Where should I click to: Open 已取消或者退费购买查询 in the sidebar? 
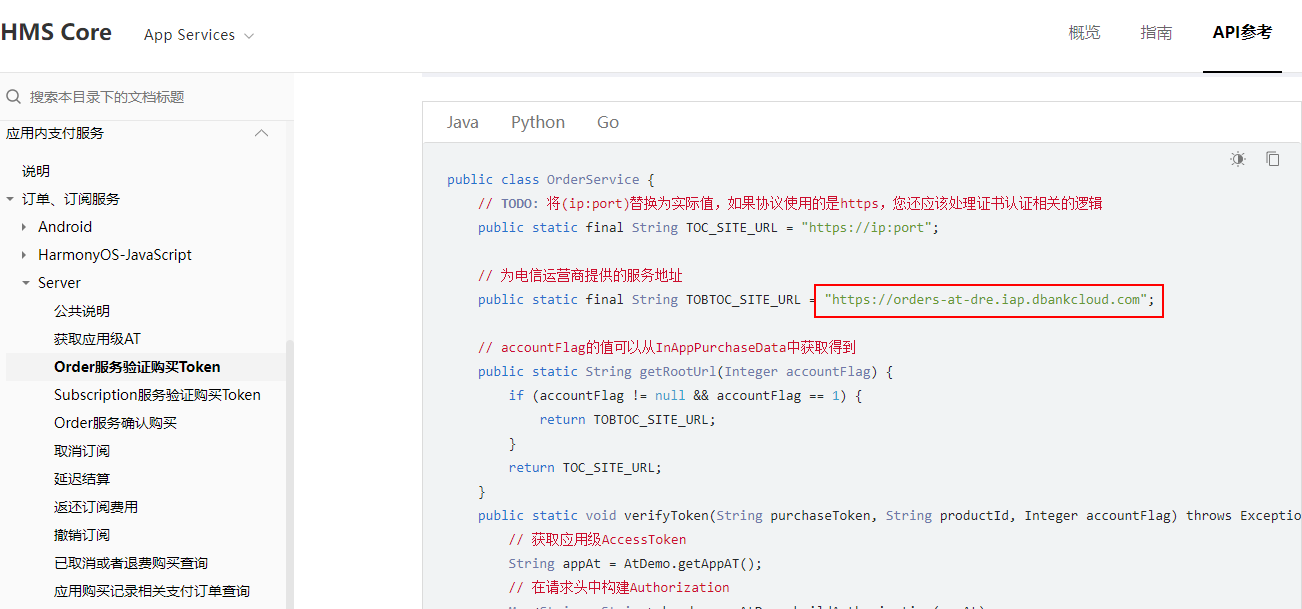tap(131, 563)
